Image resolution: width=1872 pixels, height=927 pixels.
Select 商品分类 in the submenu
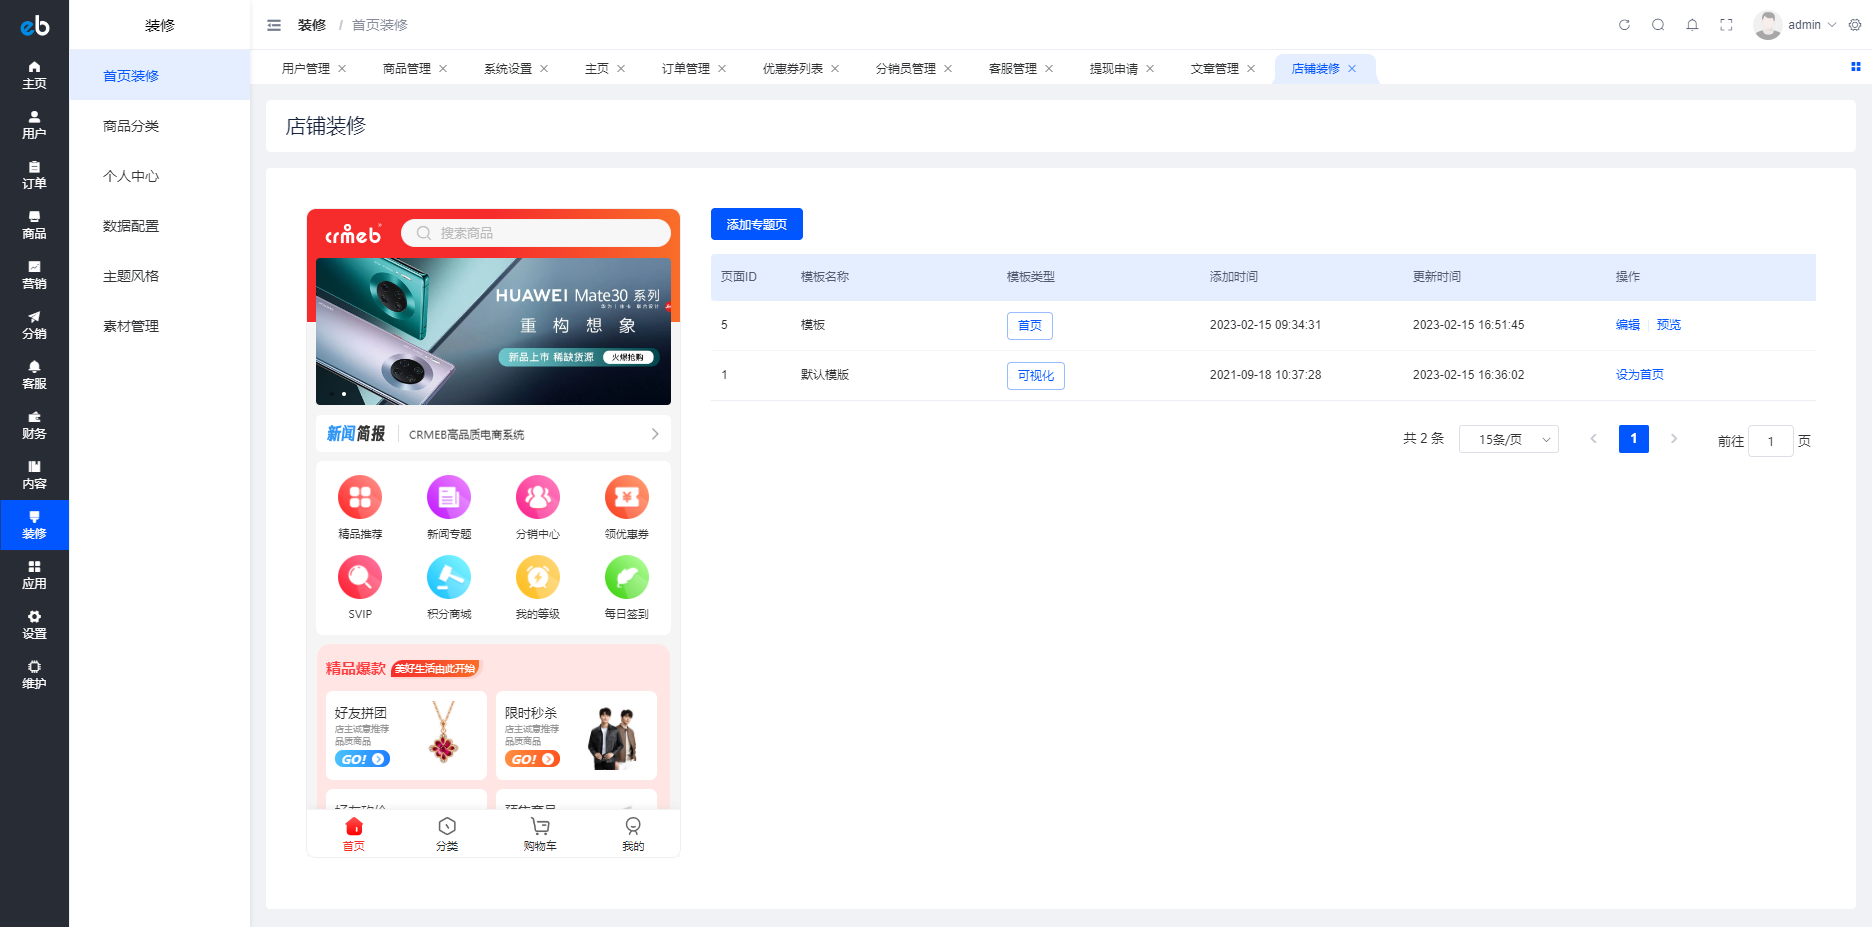(x=160, y=125)
